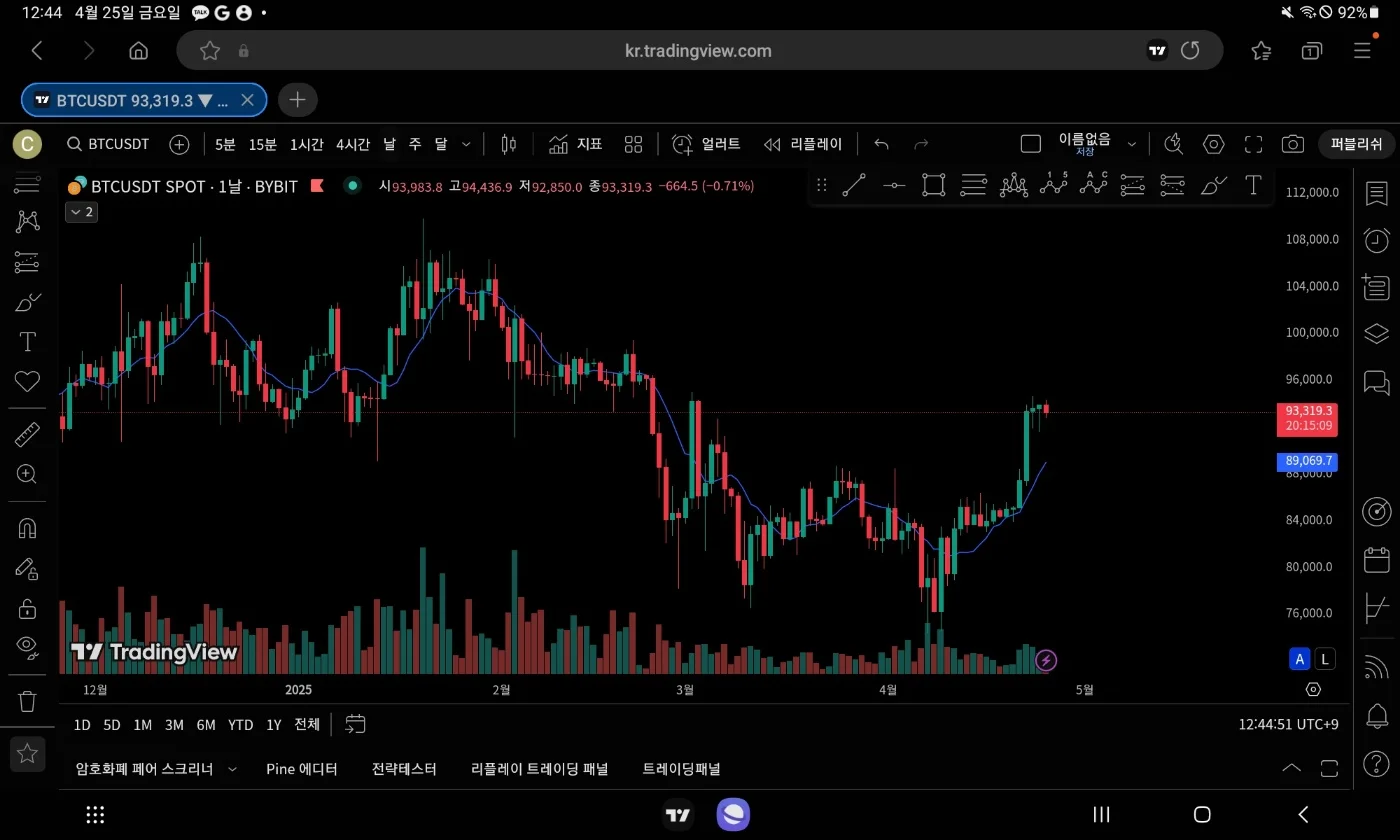Undo the last chart action
Image resolution: width=1400 pixels, height=840 pixels.
[881, 144]
